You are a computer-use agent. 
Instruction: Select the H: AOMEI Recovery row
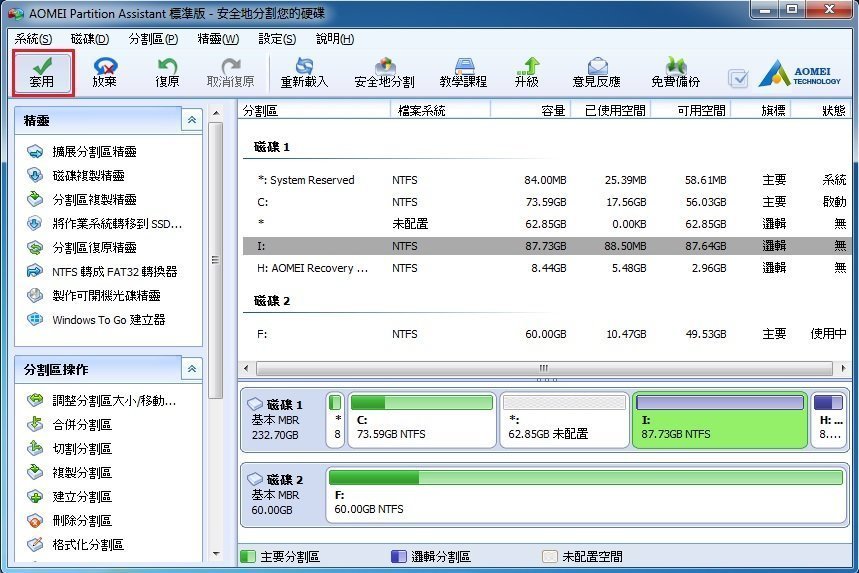coord(547,268)
